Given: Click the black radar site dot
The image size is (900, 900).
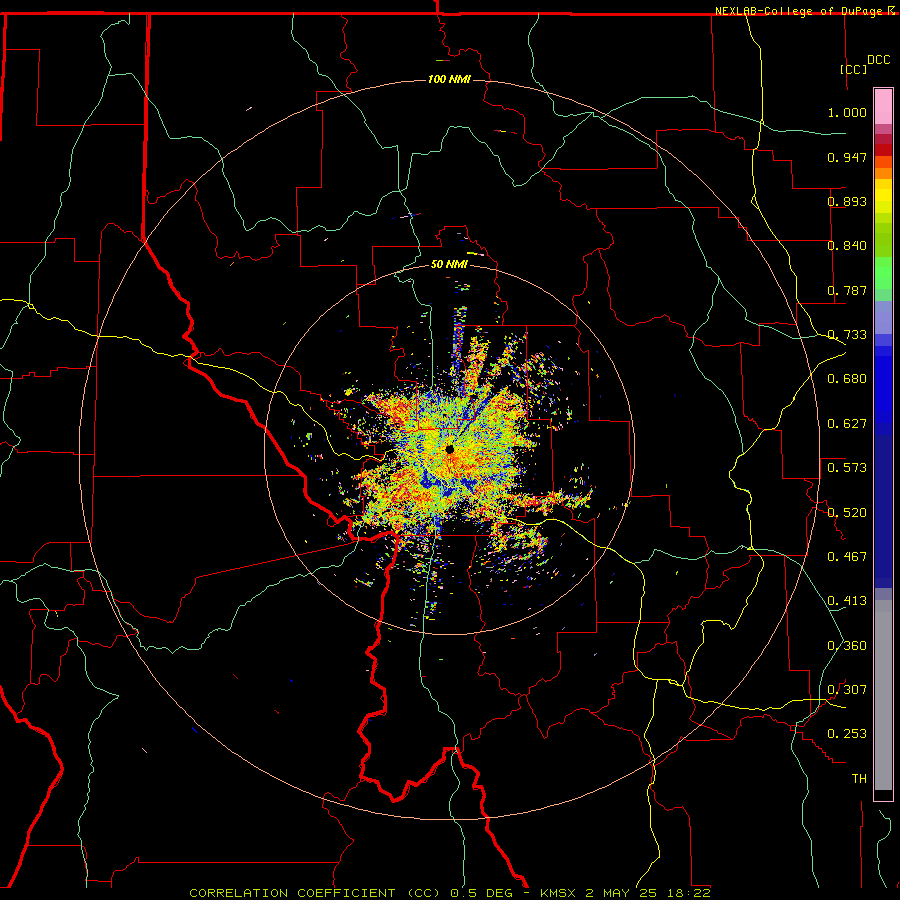Looking at the screenshot, I should tap(449, 449).
